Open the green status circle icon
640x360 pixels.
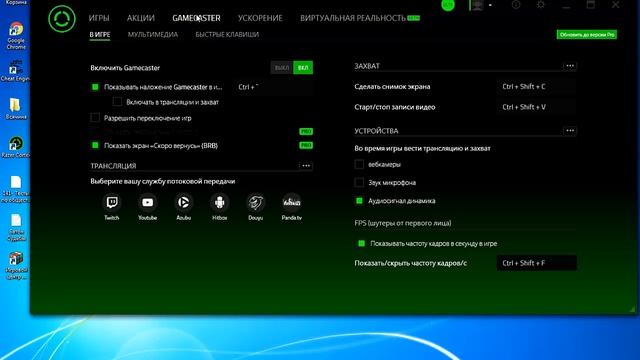point(448,5)
